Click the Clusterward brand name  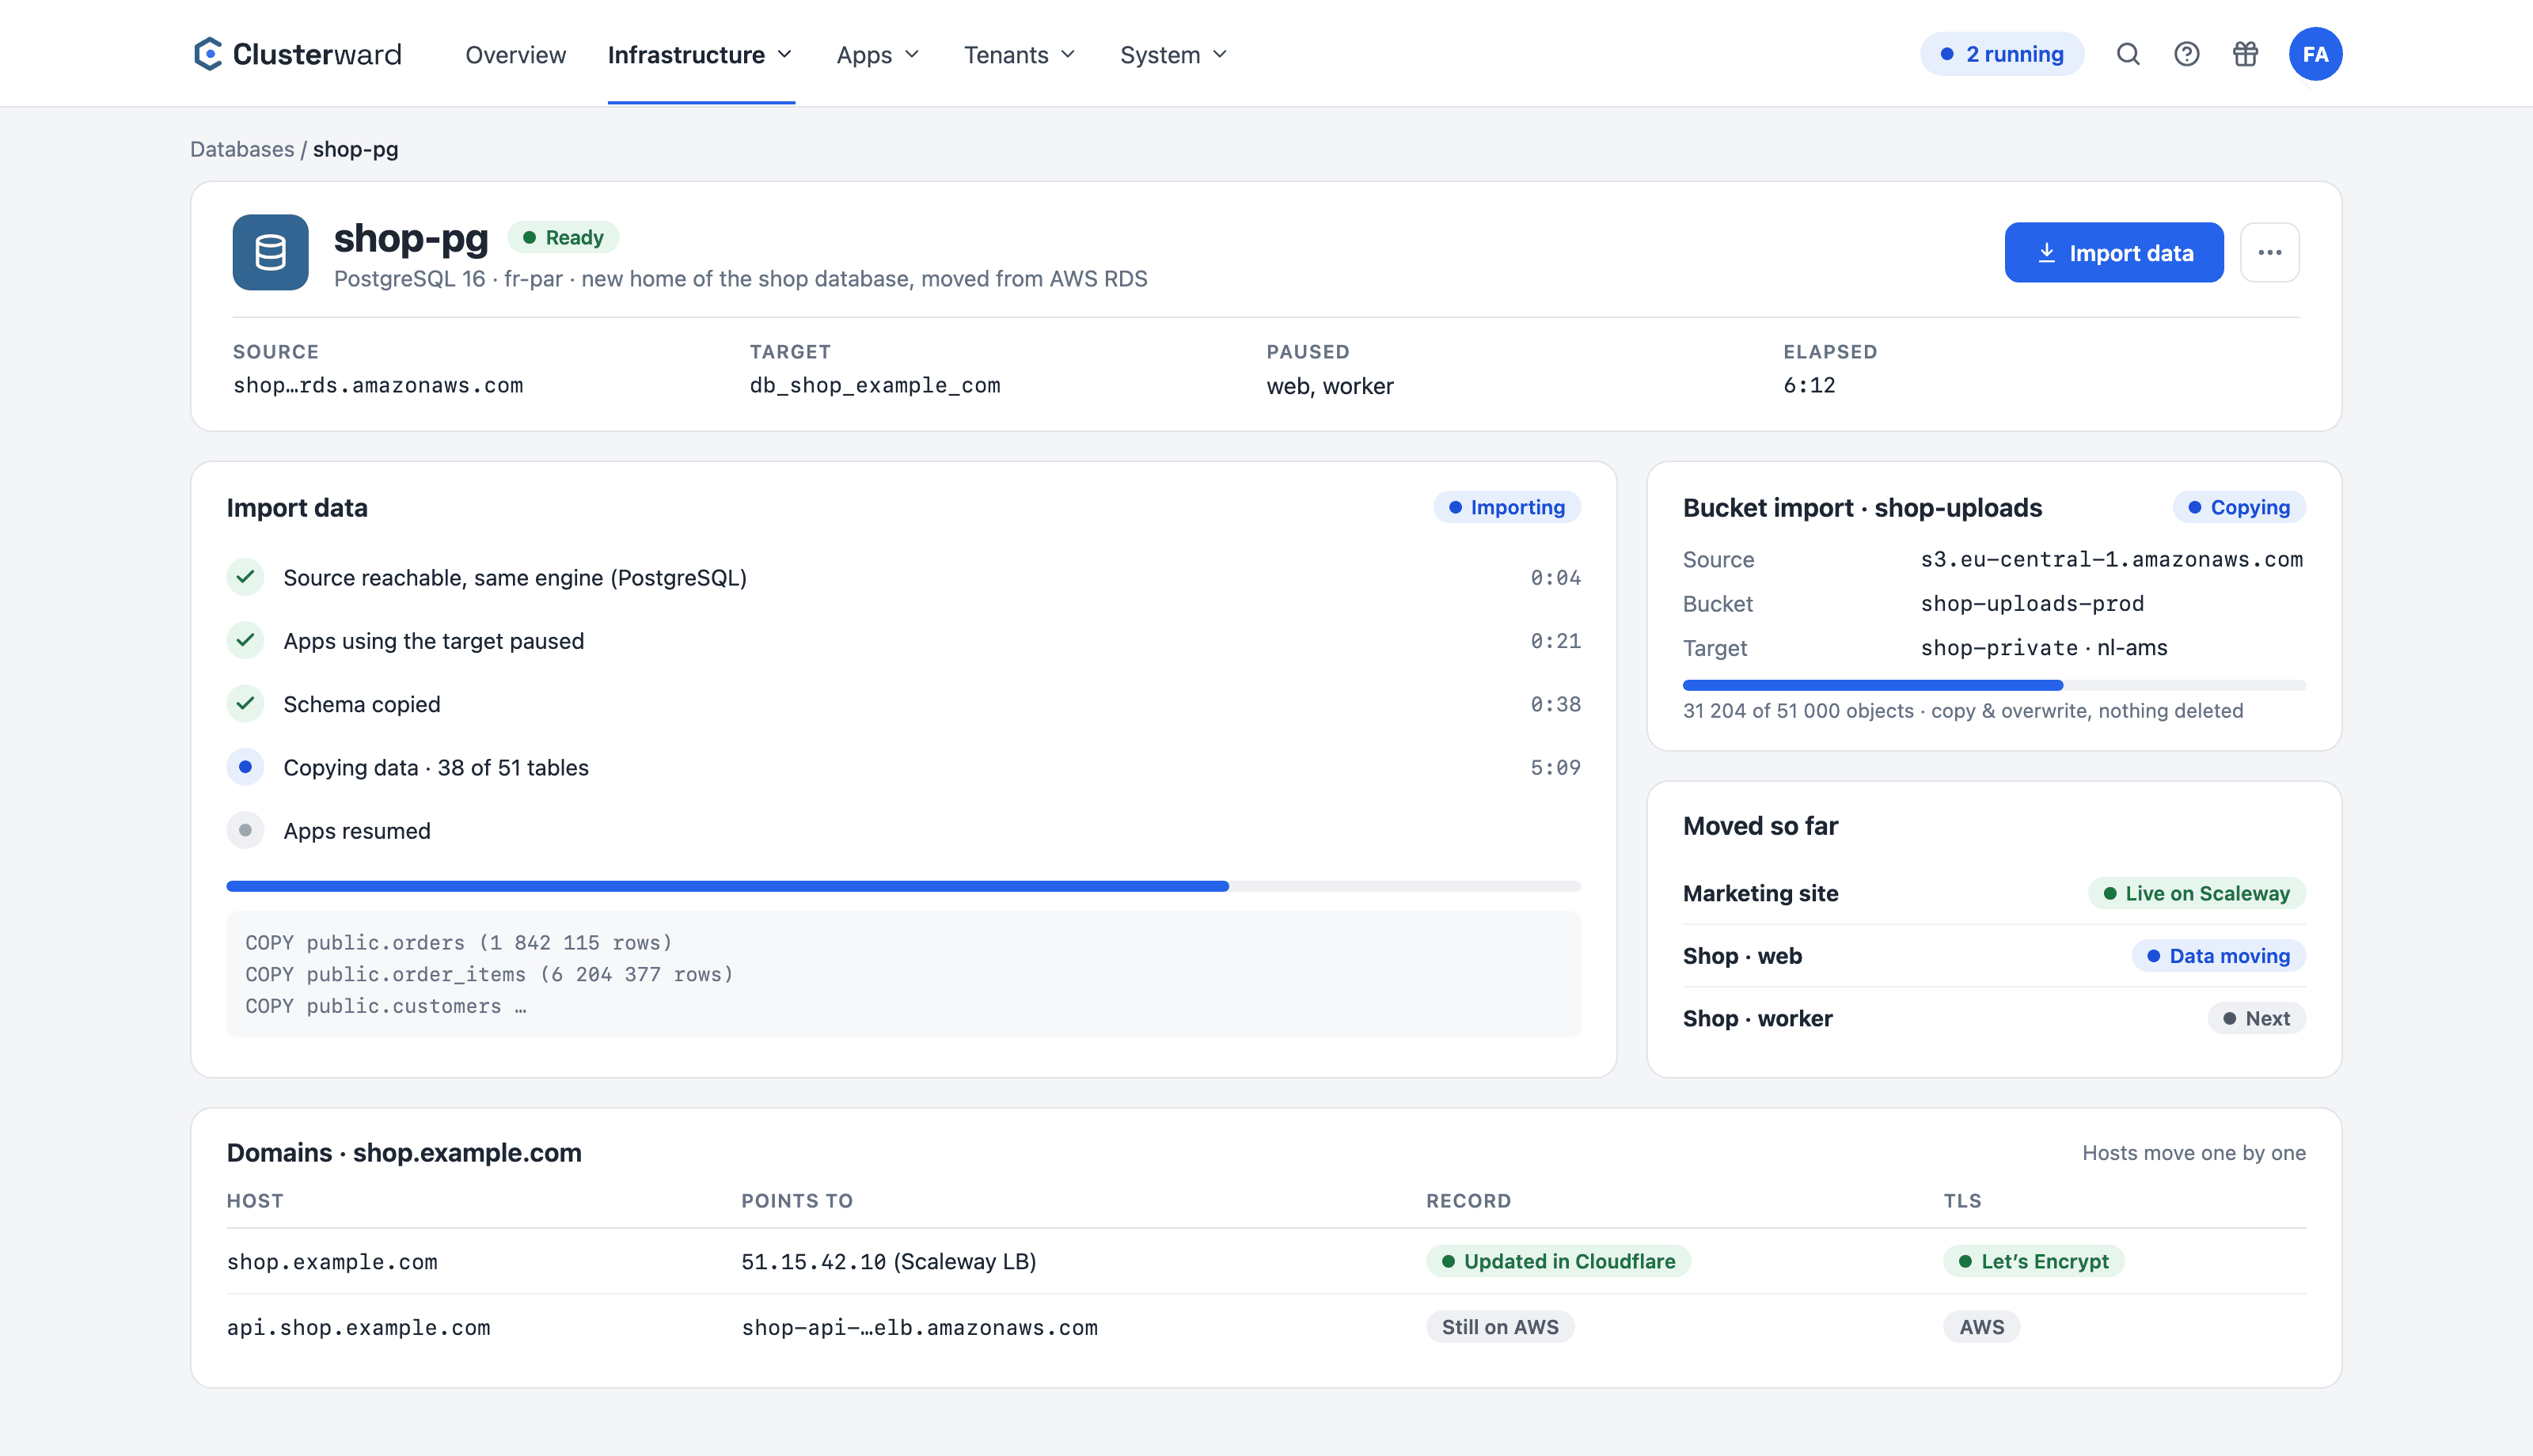[317, 54]
